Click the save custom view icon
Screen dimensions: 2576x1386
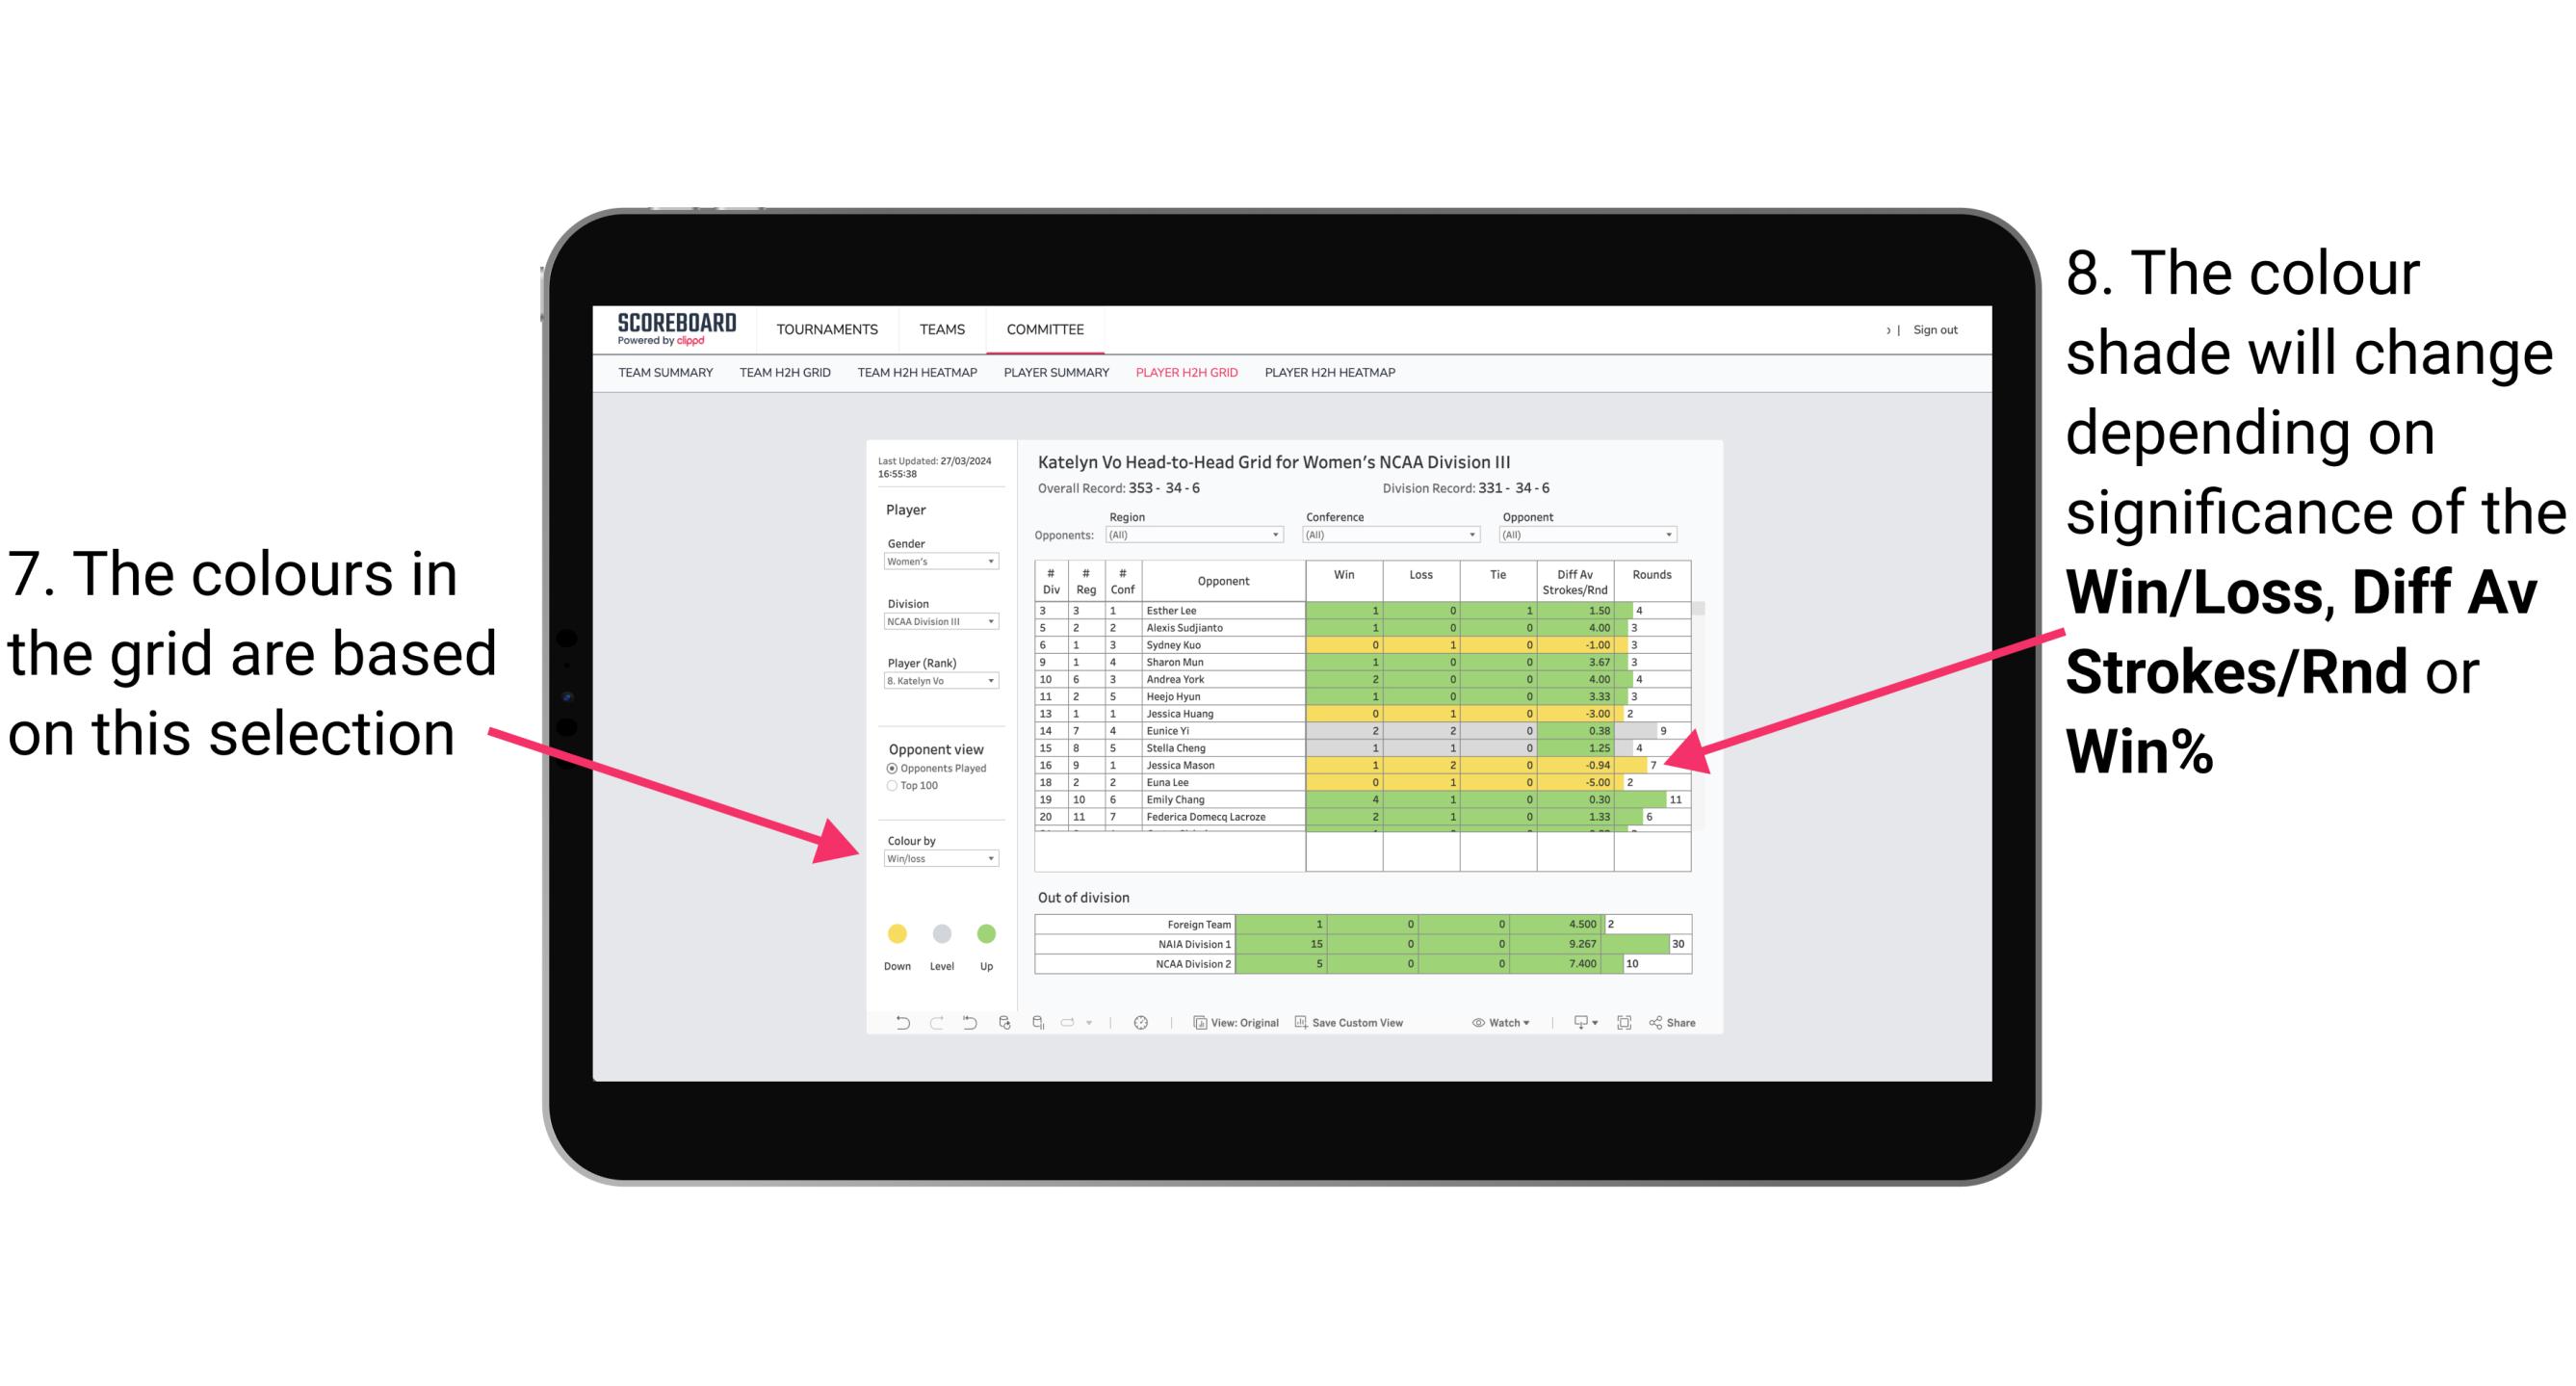1302,1026
